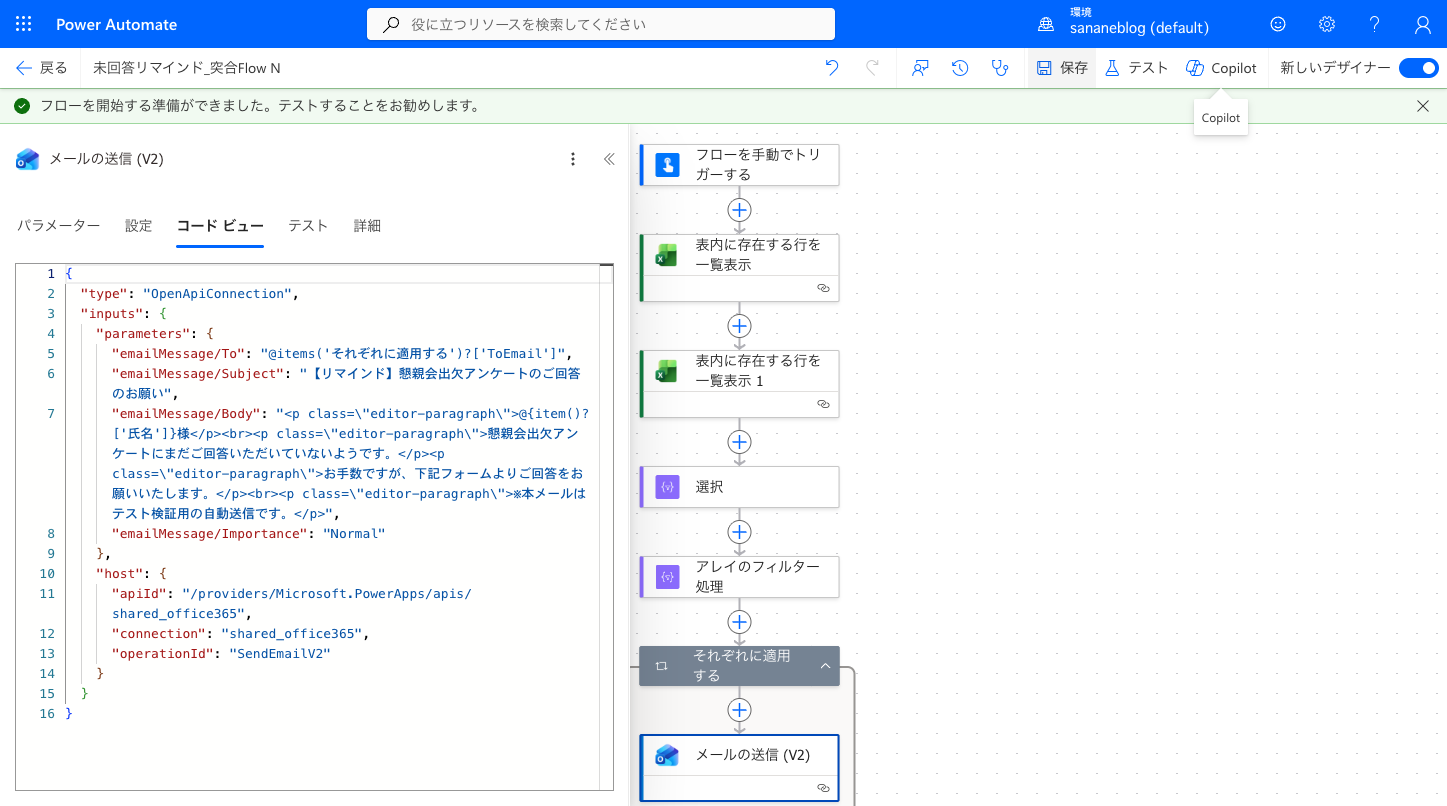Screen dimensions: 1447x806
Task: Click the connection link icon on 表内に存在する行を一覧表示
Action: point(823,288)
